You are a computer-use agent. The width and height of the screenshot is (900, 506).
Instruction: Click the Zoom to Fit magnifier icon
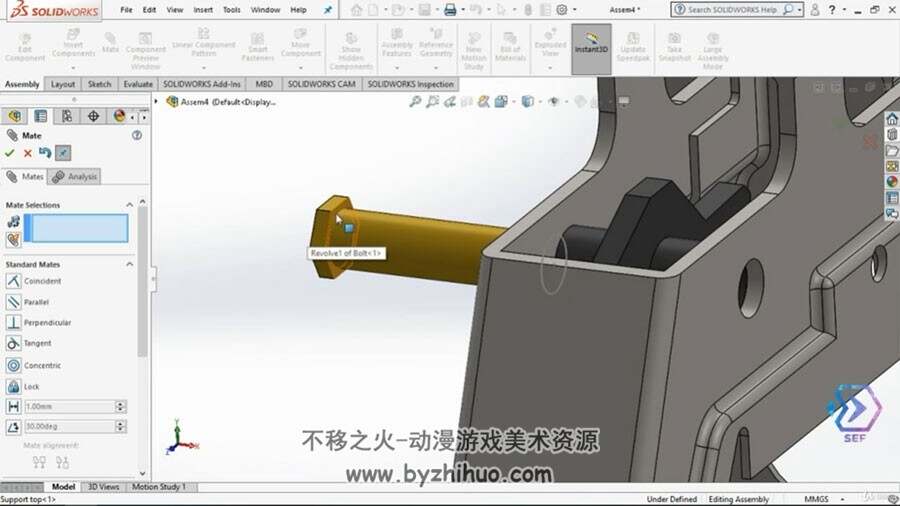coord(415,102)
